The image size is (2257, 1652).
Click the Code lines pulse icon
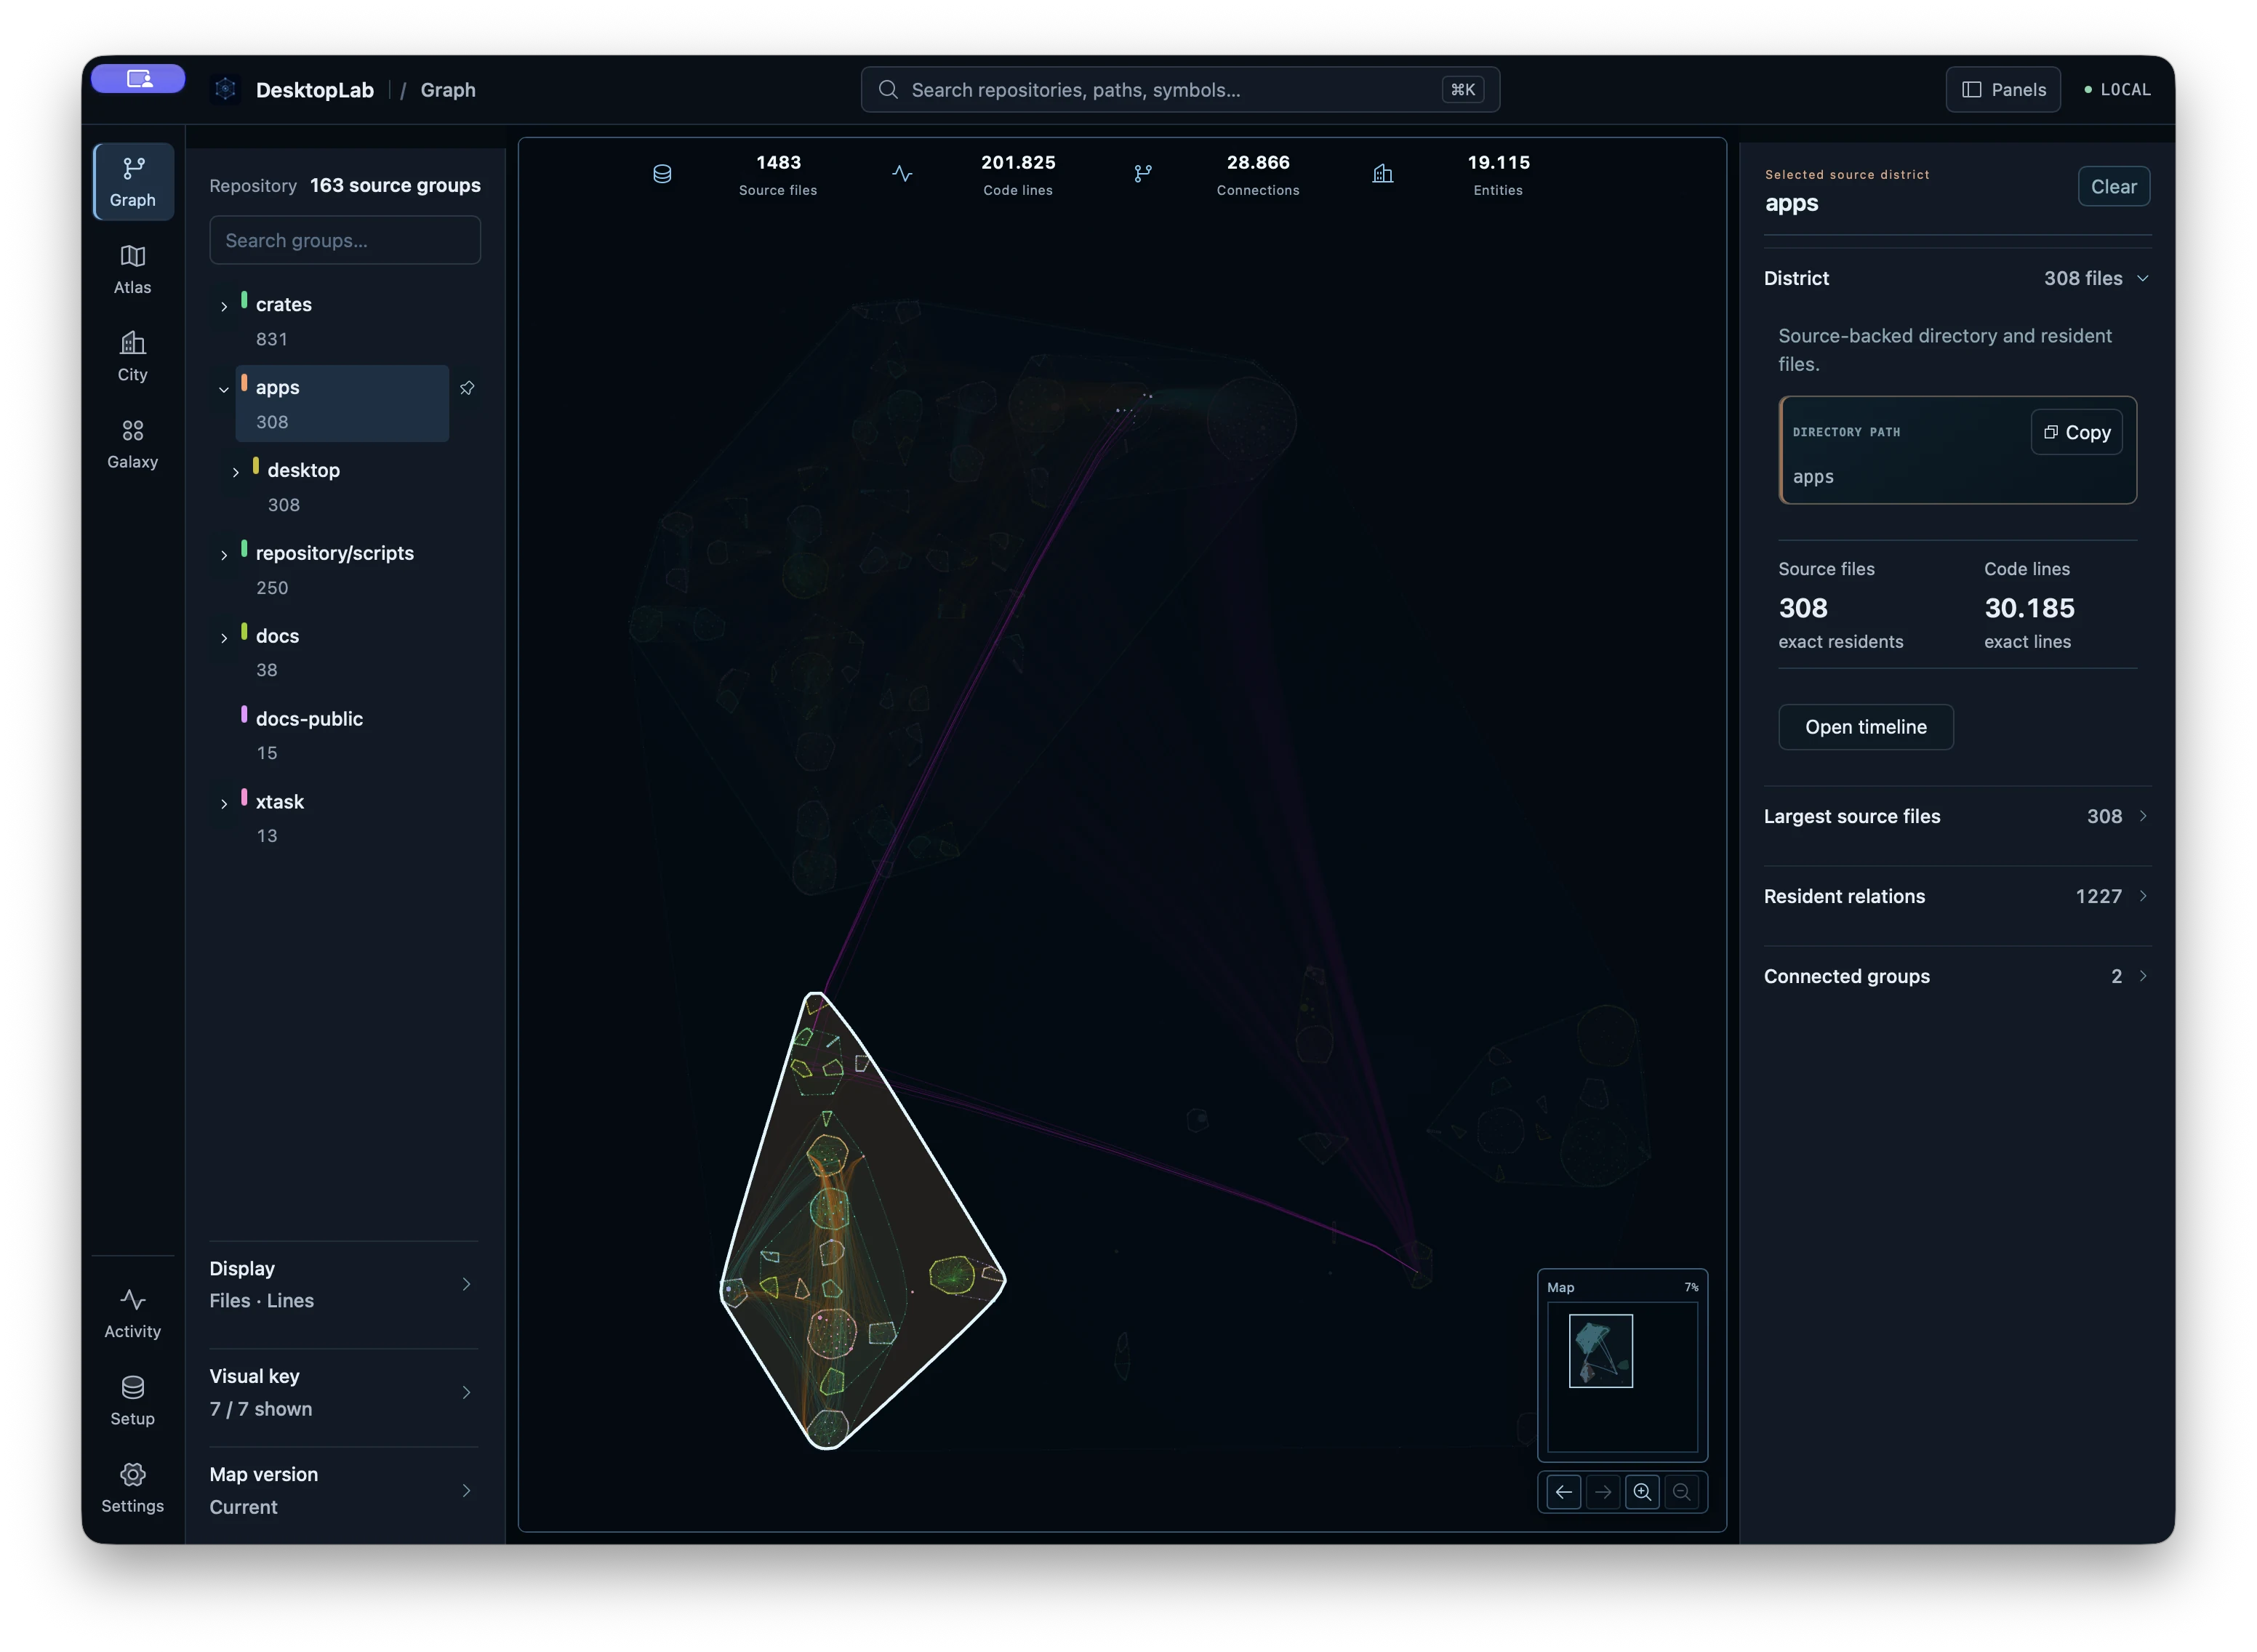tap(902, 174)
